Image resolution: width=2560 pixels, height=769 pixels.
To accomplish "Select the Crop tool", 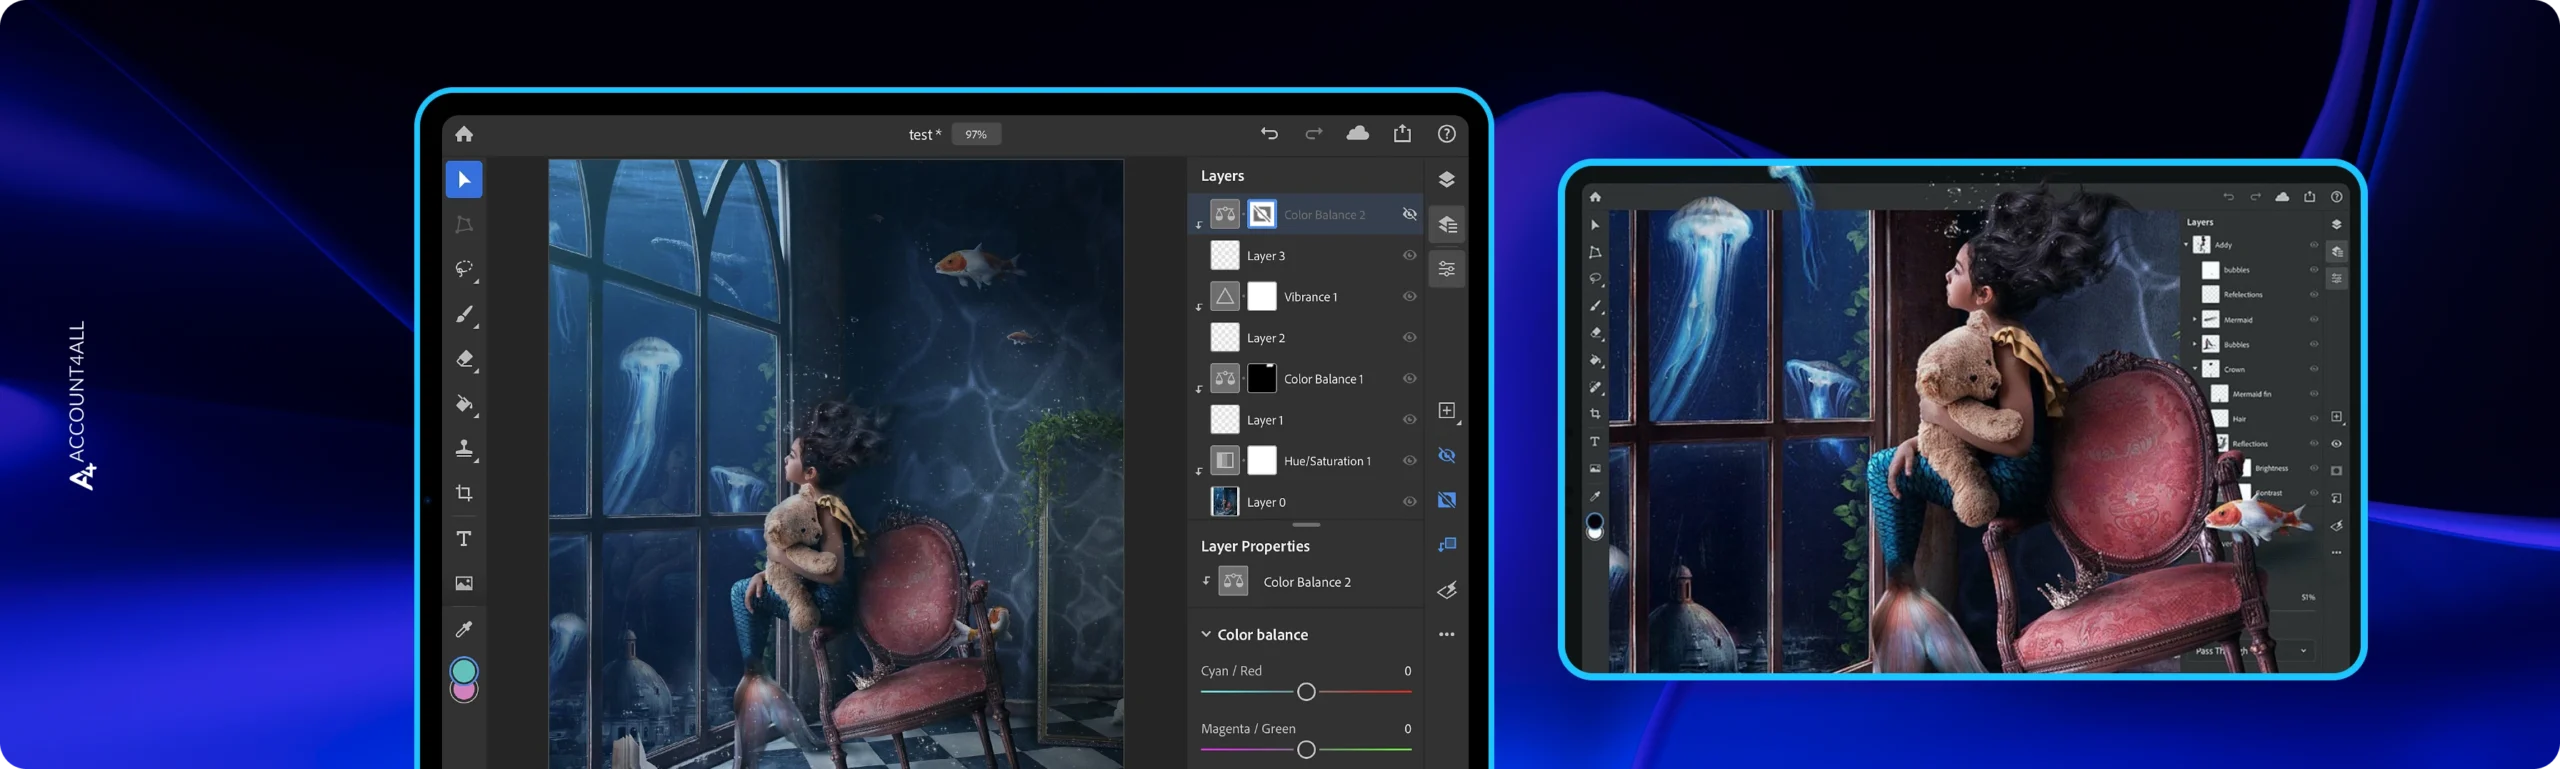I will 464,493.
